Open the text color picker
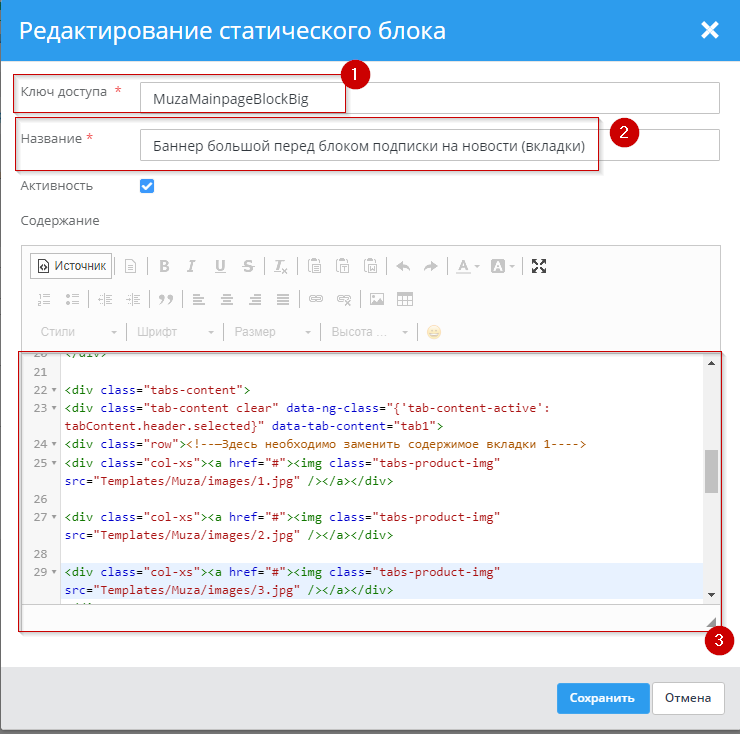The height and width of the screenshot is (734, 740). point(467,266)
